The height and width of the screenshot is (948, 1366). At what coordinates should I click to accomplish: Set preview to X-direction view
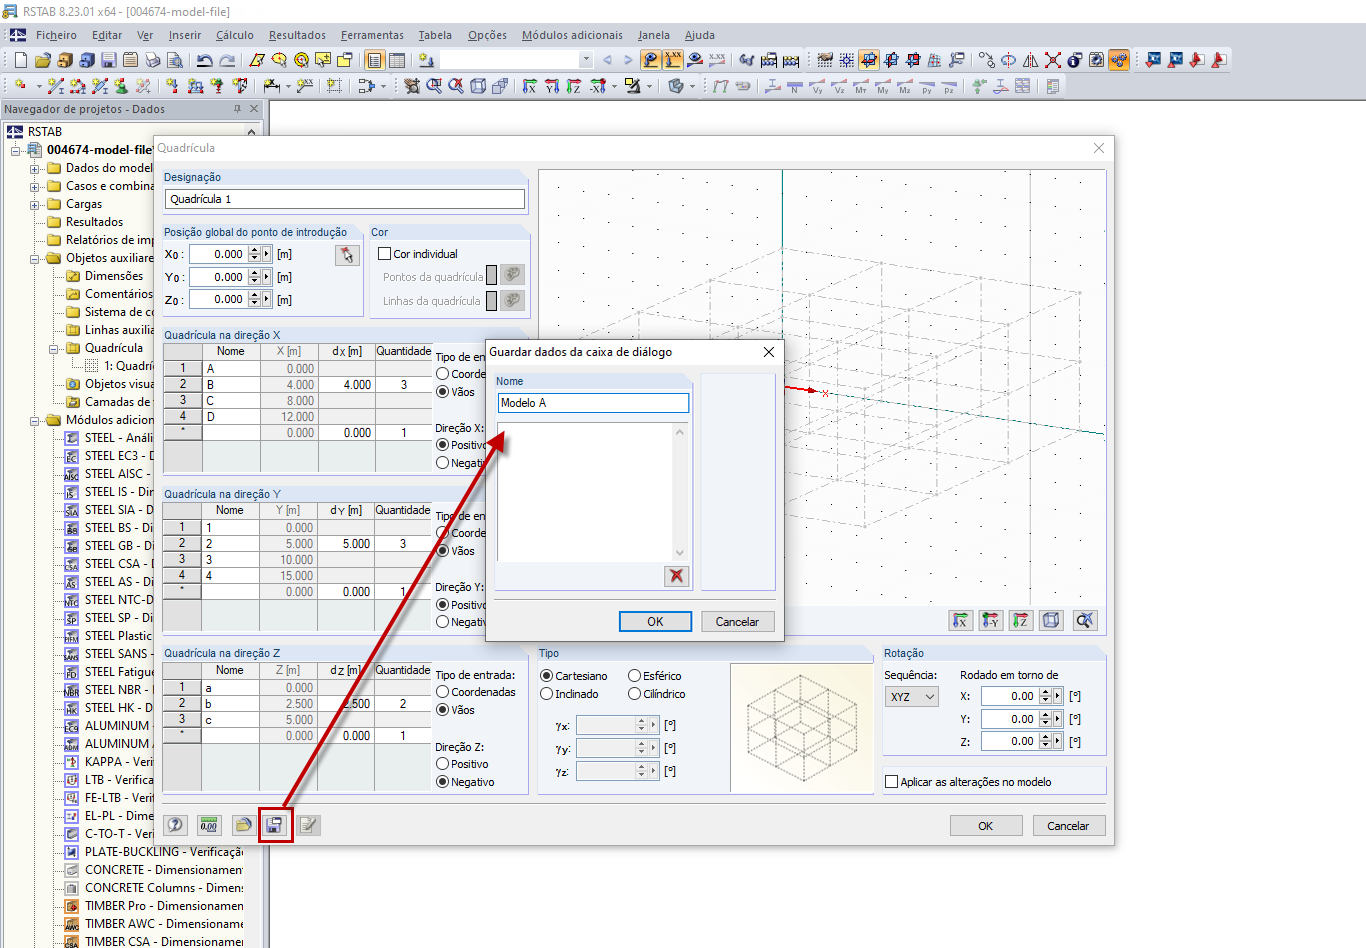click(960, 621)
